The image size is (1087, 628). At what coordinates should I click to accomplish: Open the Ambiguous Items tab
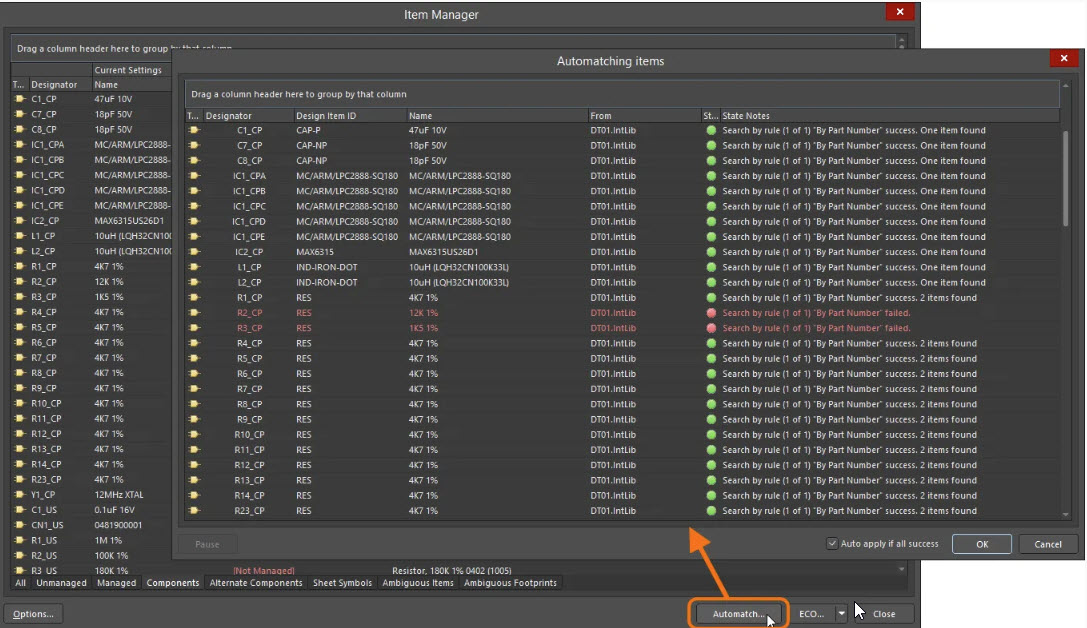click(418, 583)
